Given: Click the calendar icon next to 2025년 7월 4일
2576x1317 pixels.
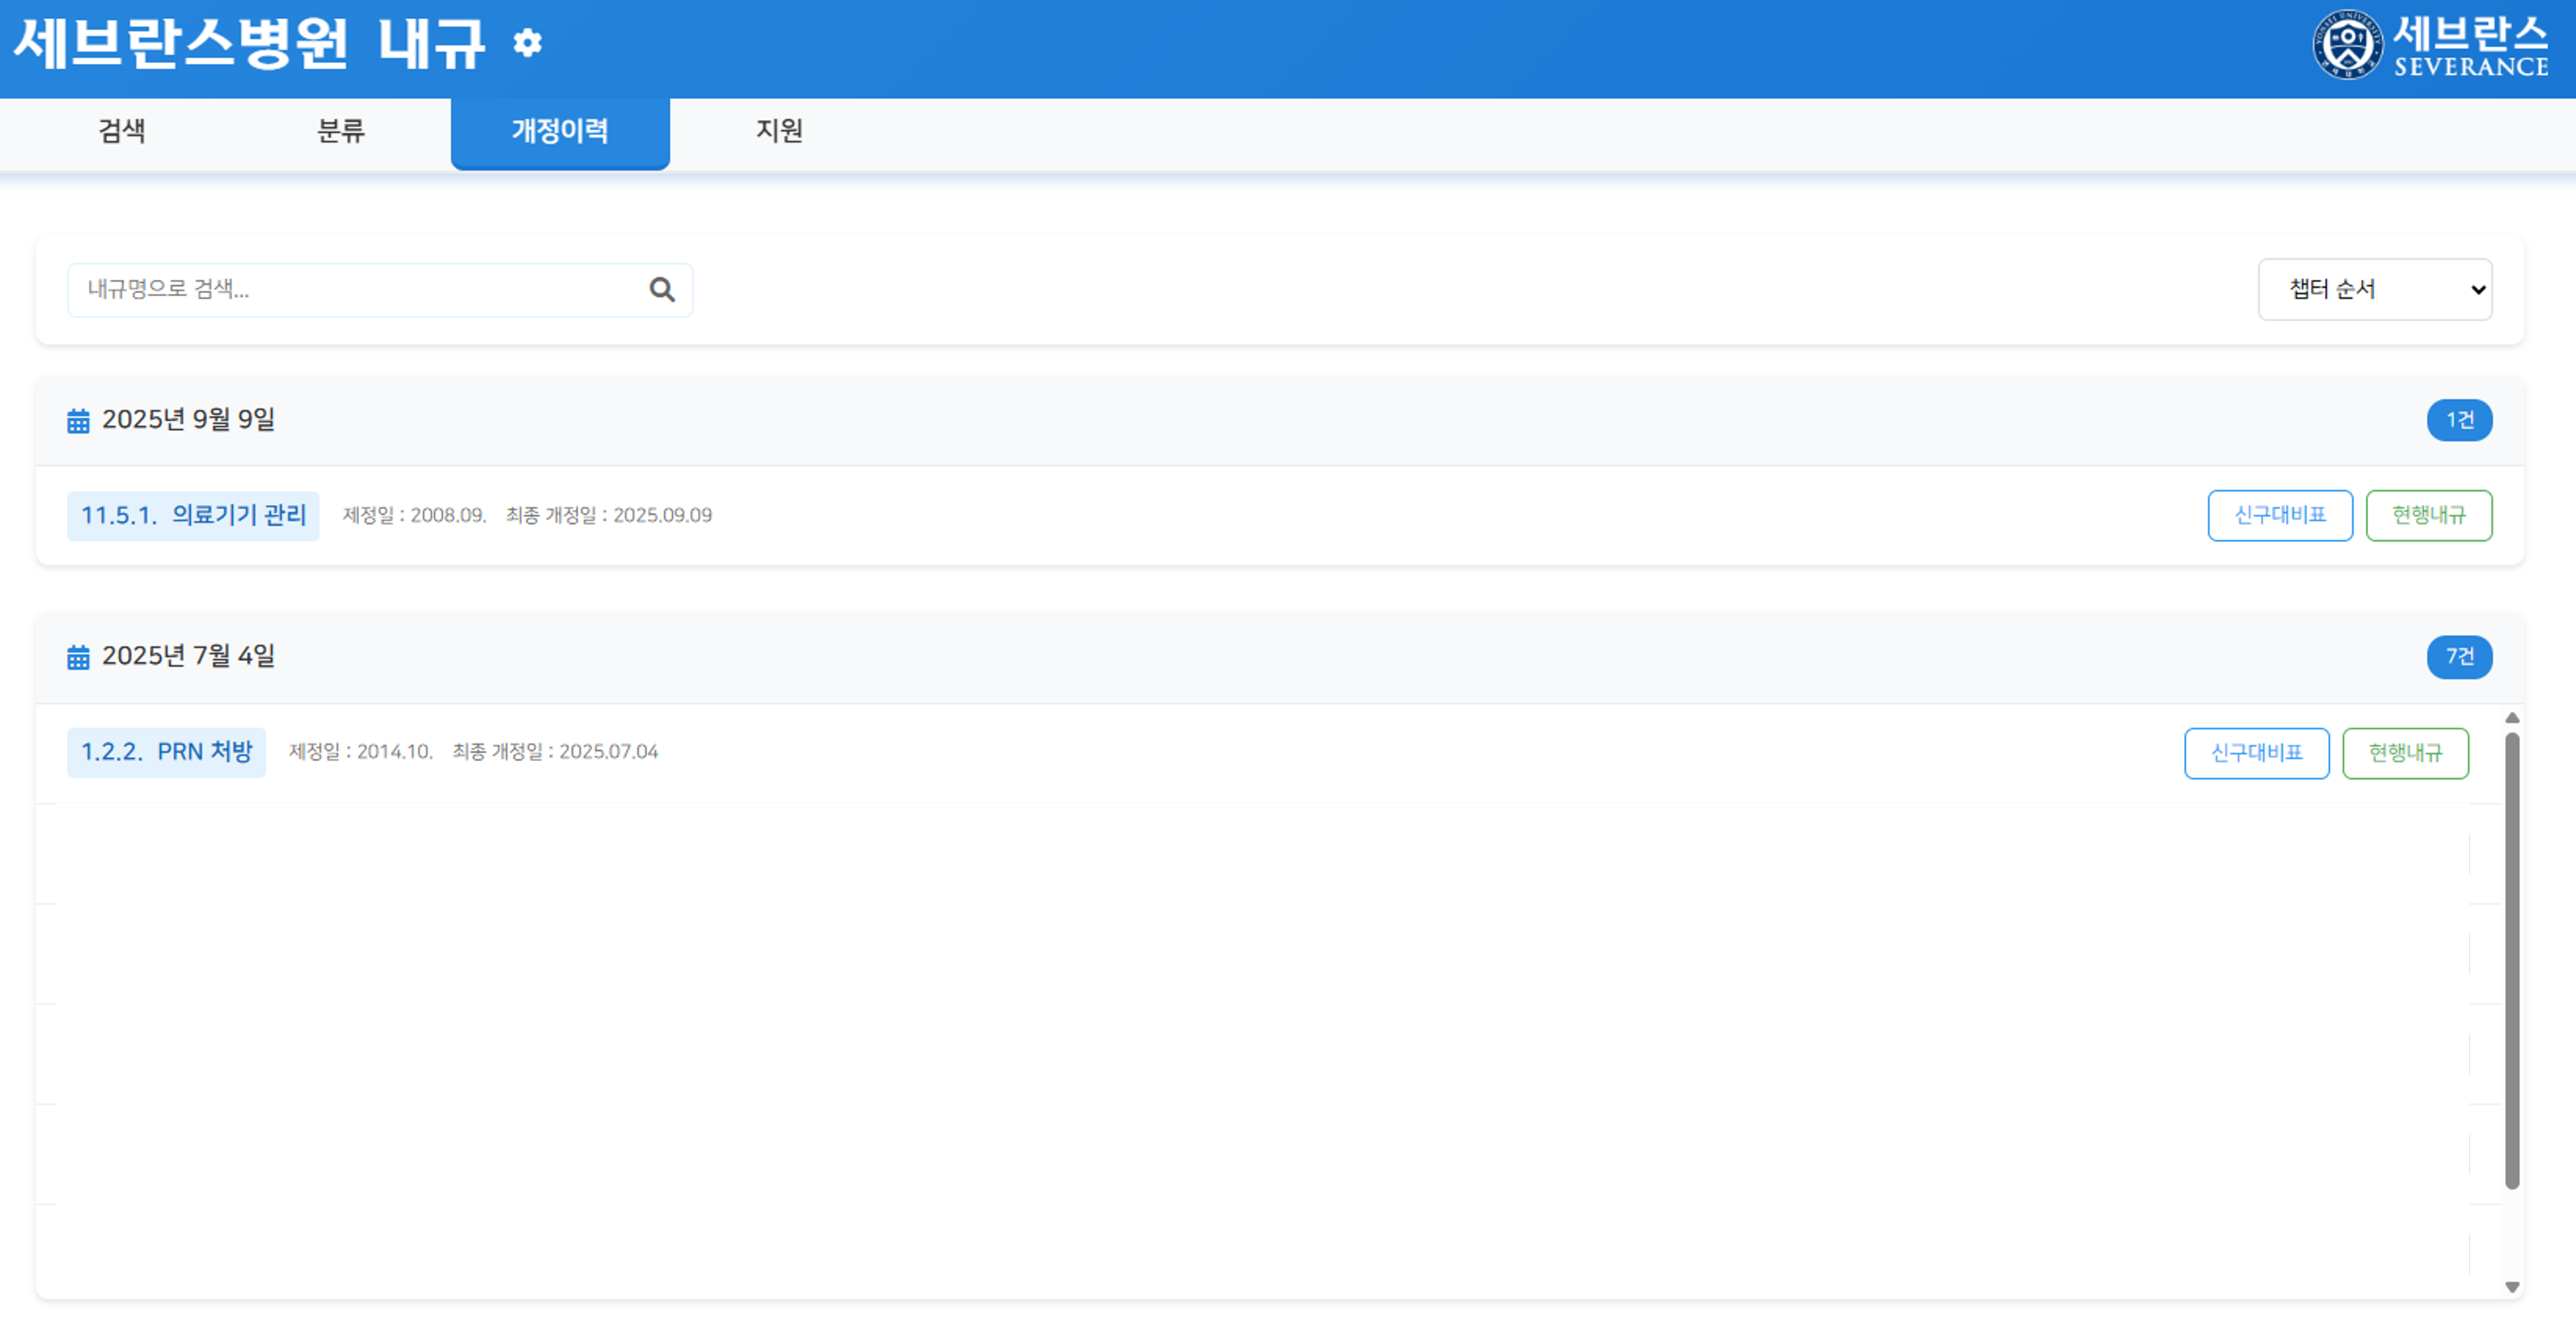Looking at the screenshot, I should point(78,657).
